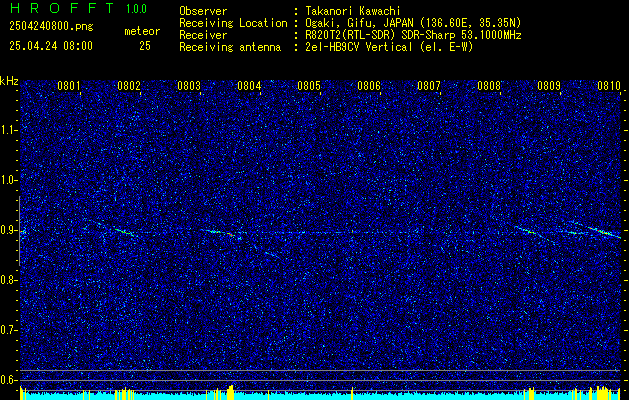
Task: Click the 0810 time marker
Action: tap(609, 86)
